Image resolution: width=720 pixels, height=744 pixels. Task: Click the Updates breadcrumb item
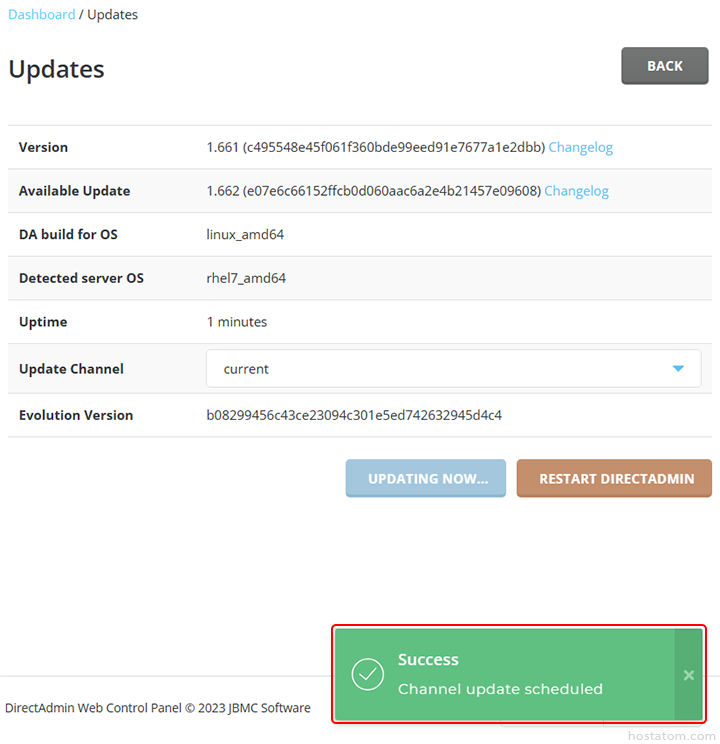tap(112, 15)
